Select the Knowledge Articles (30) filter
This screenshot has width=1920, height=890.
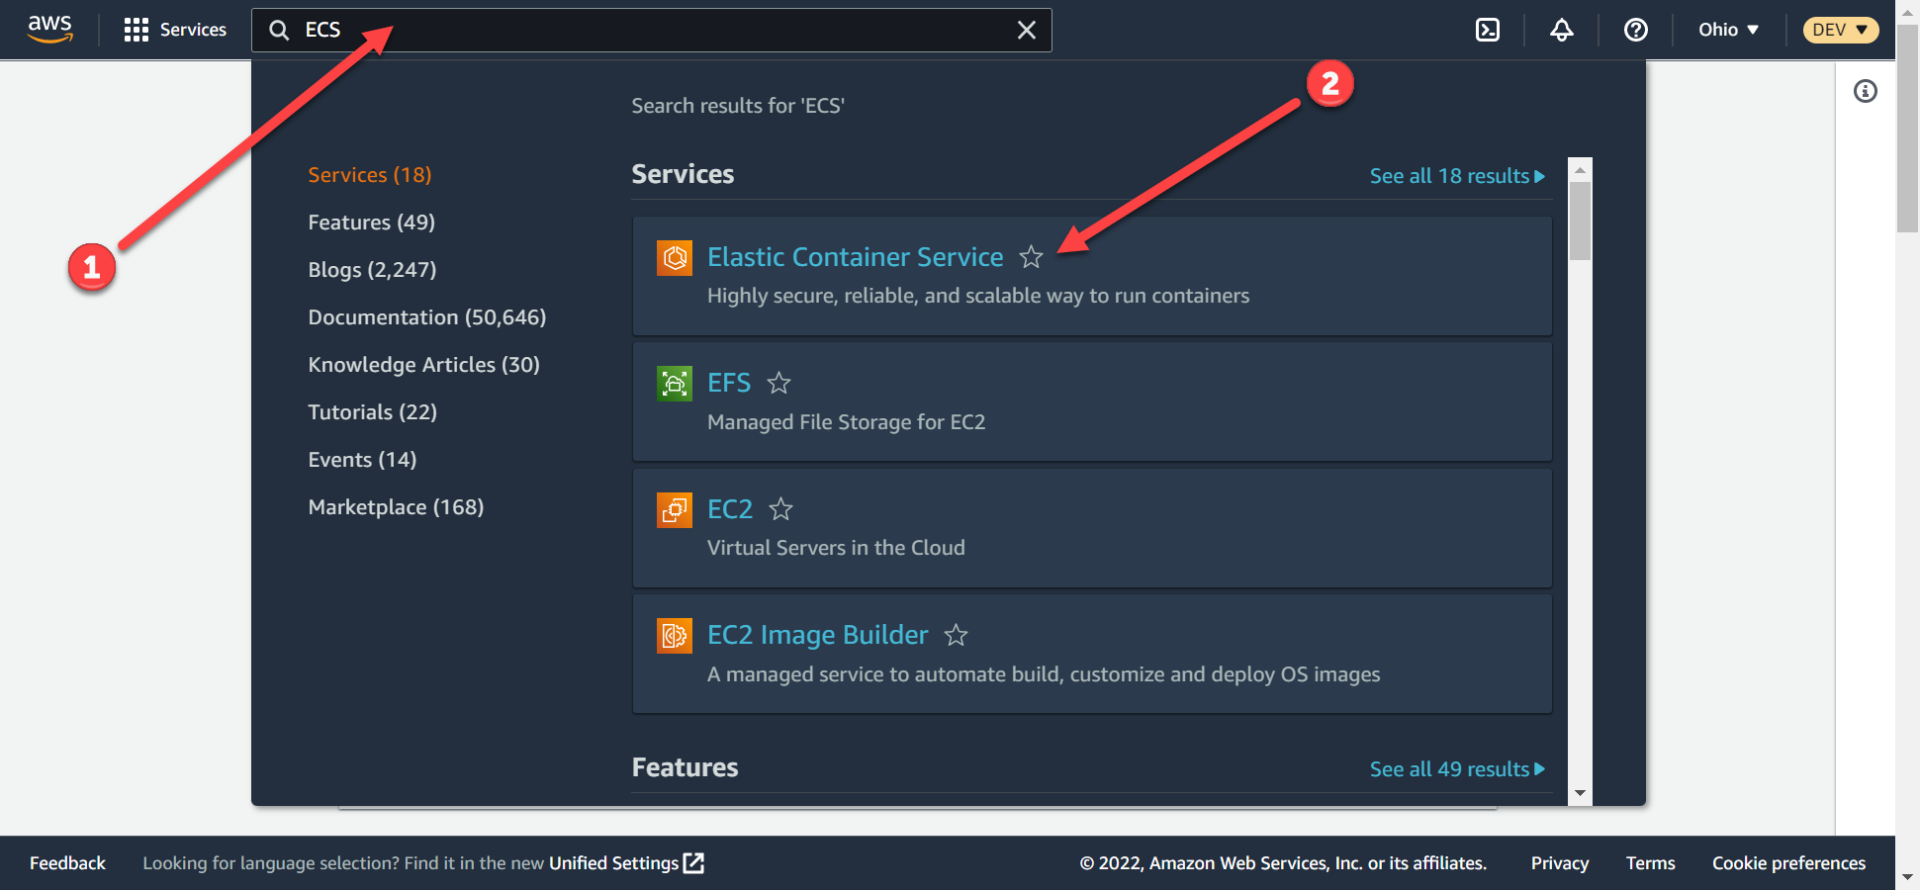pyautogui.click(x=424, y=365)
